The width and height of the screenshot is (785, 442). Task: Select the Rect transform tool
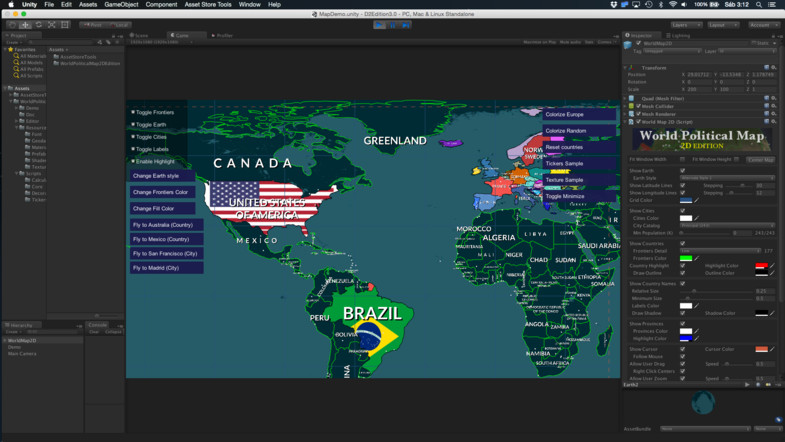pyautogui.click(x=65, y=25)
